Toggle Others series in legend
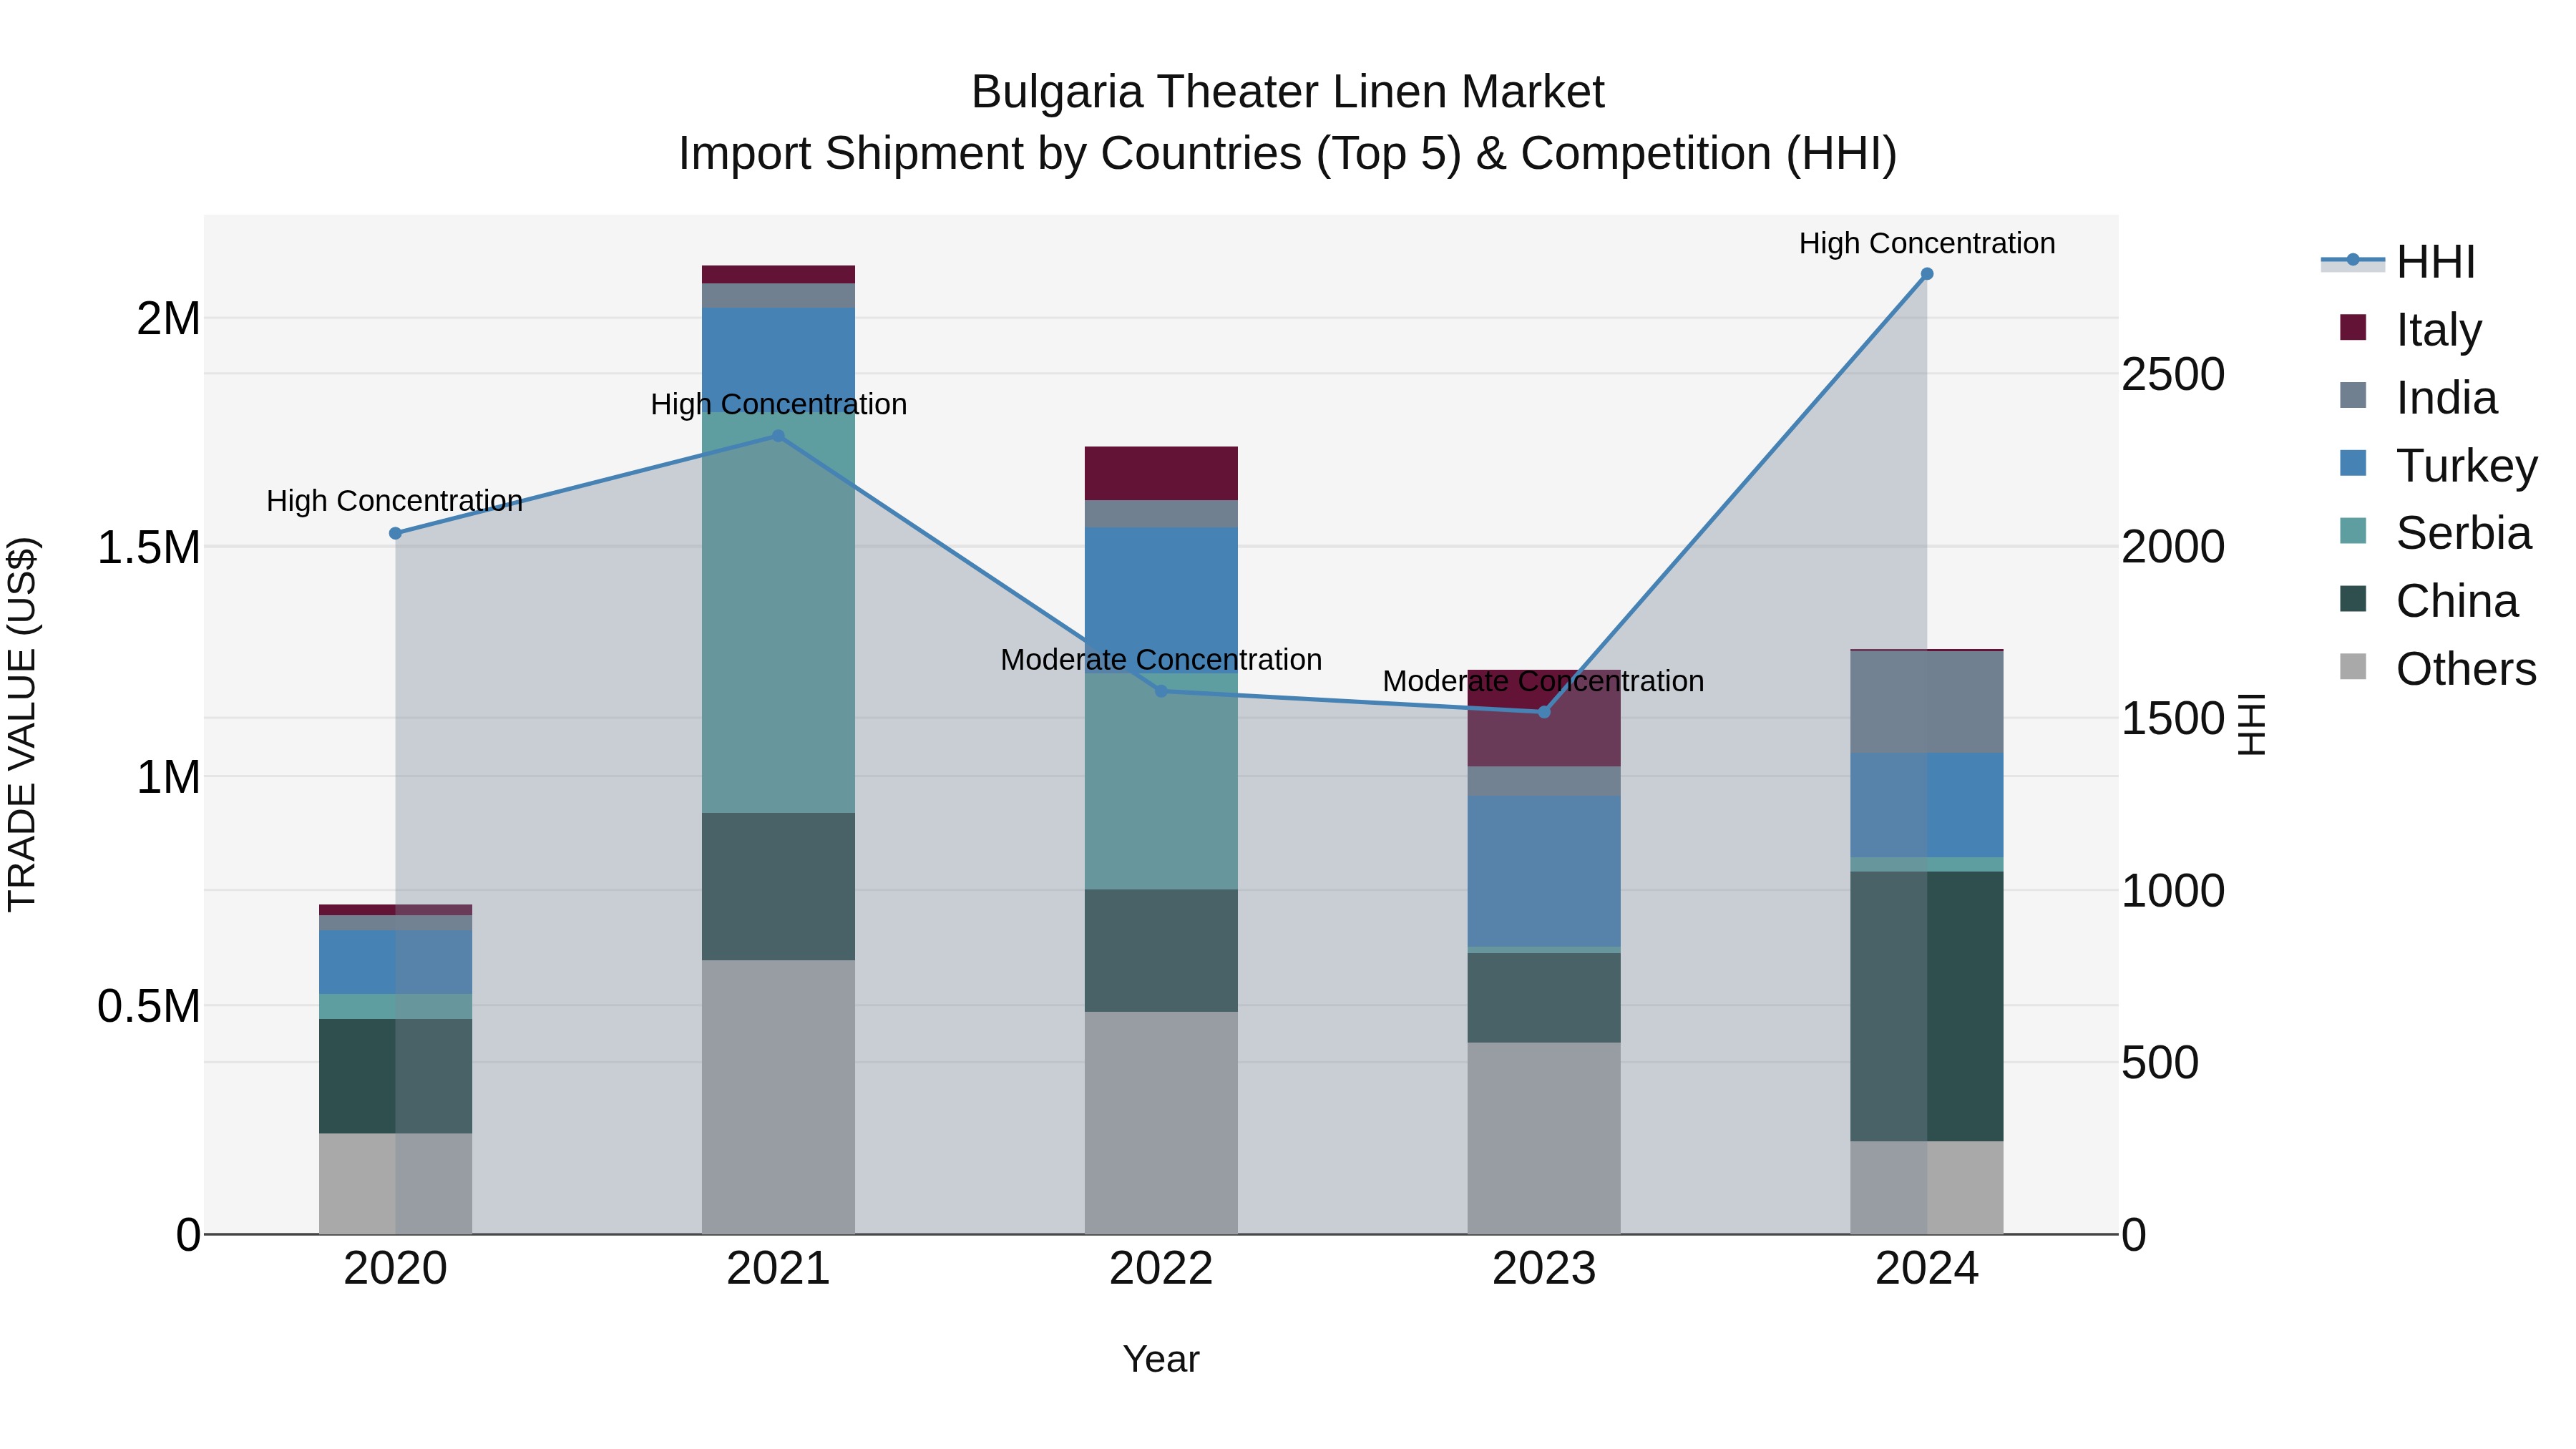Image resolution: width=2576 pixels, height=1449 pixels. (2438, 669)
